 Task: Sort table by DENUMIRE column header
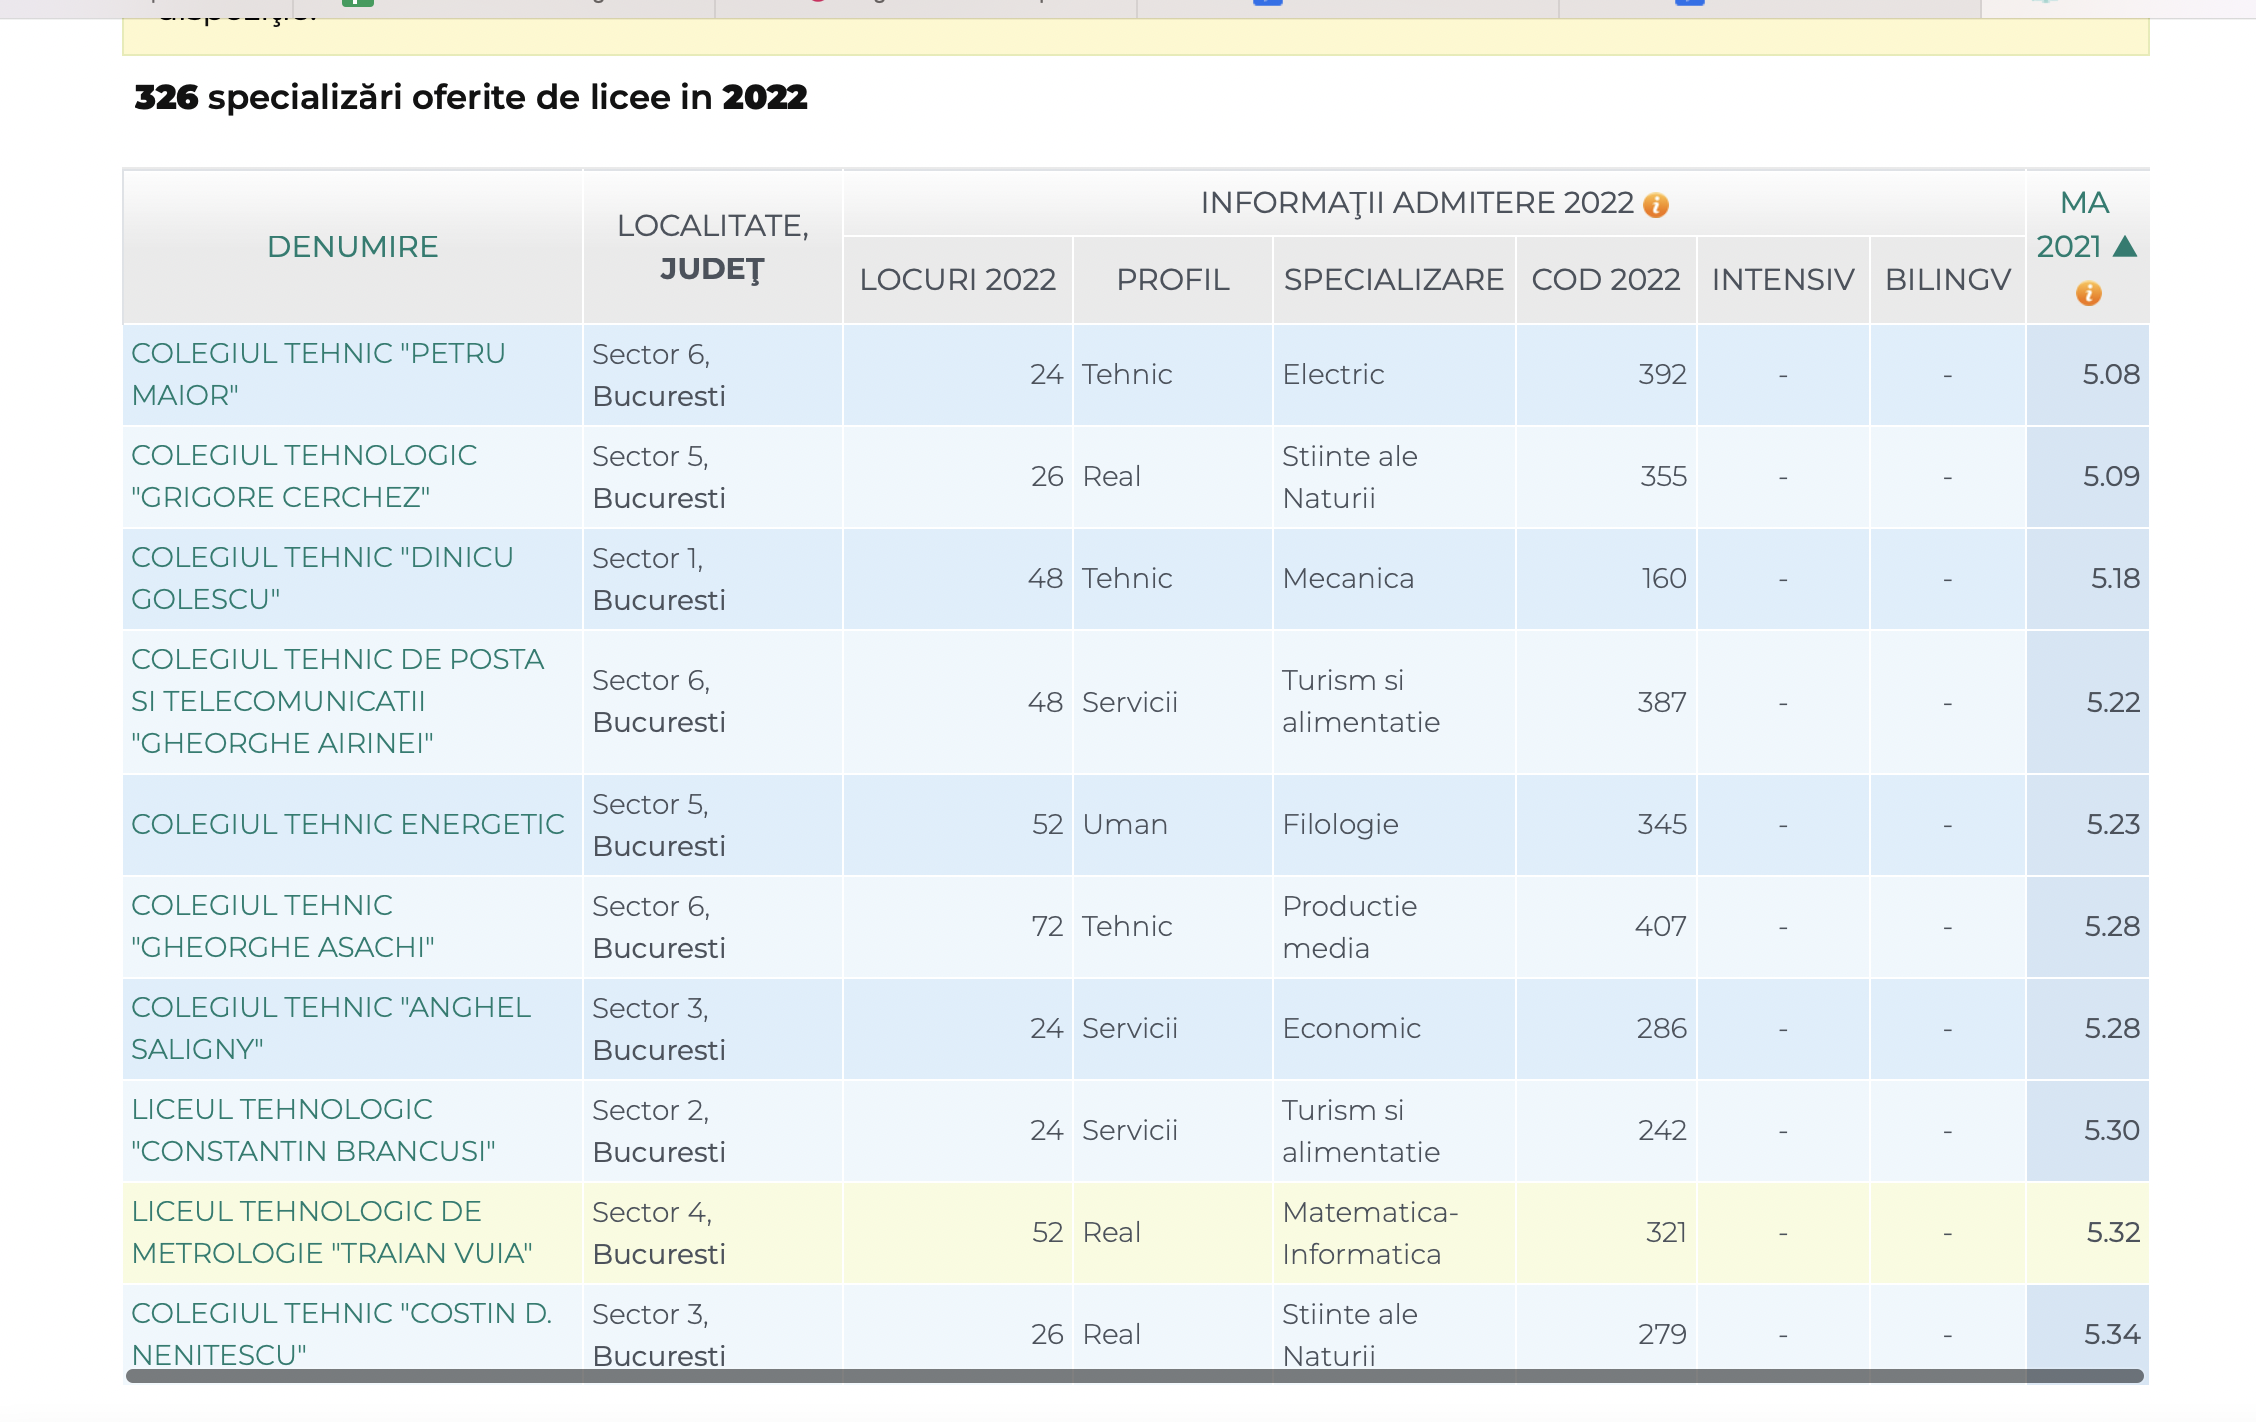tap(352, 247)
